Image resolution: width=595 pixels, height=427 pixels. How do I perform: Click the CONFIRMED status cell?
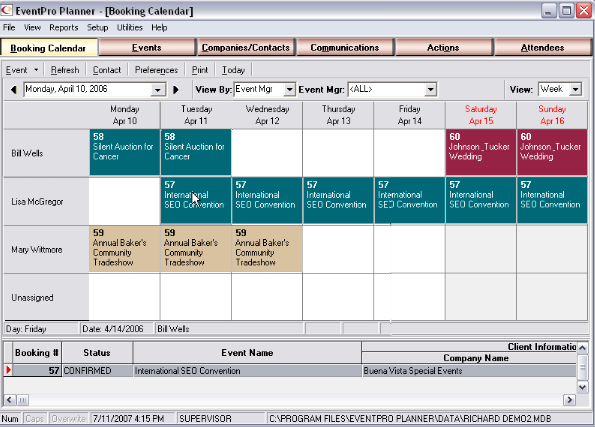point(97,370)
